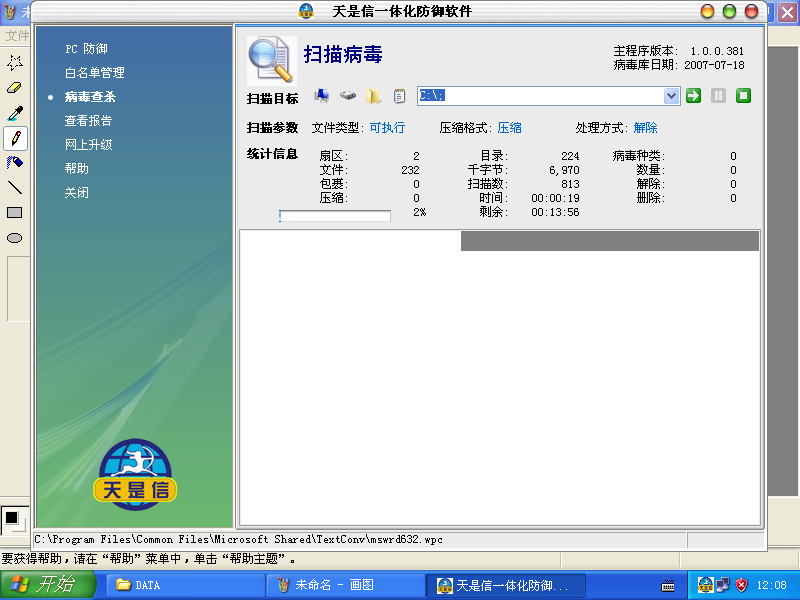This screenshot has height=600, width=800.
Task: Click the greyed-out pause scan button
Action: [x=718, y=95]
